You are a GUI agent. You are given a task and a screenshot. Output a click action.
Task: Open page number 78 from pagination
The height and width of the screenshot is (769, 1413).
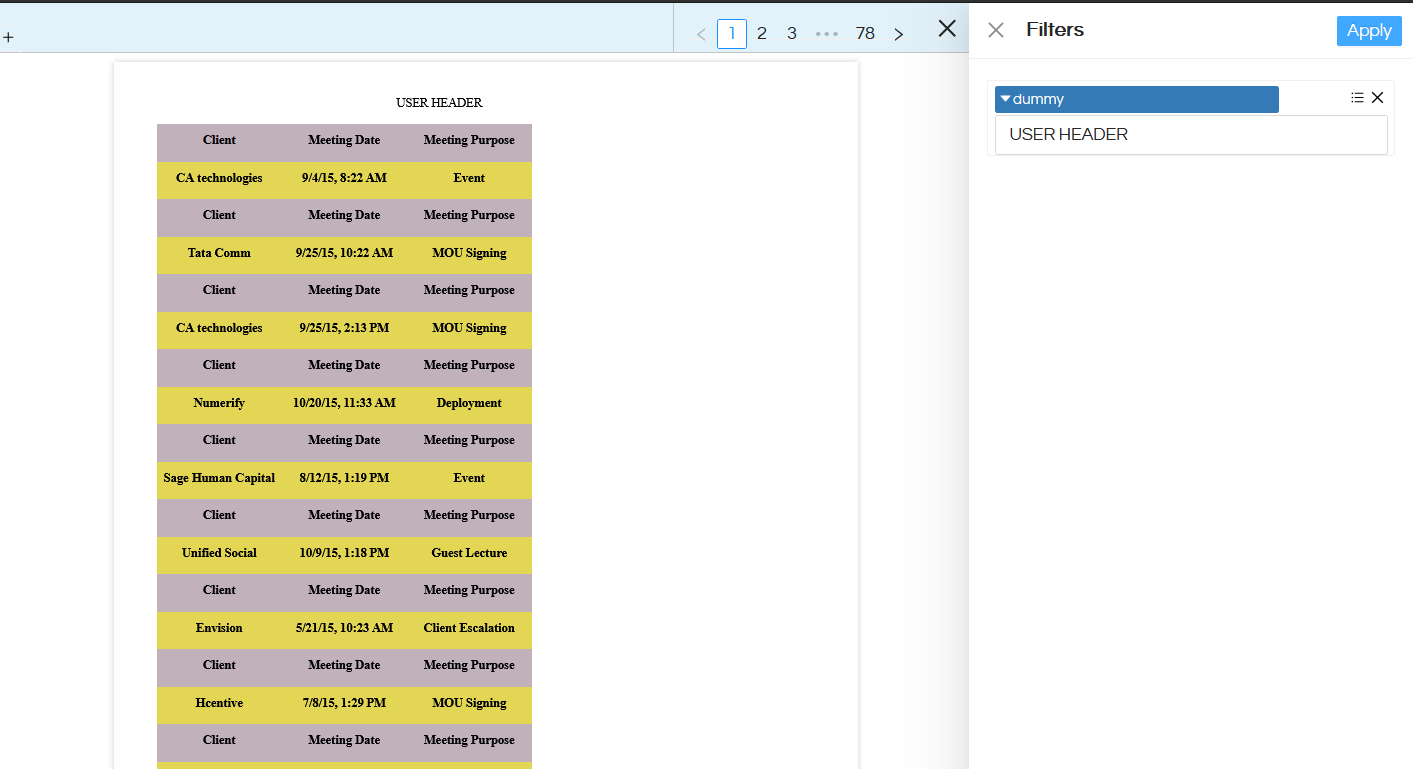[x=865, y=33]
